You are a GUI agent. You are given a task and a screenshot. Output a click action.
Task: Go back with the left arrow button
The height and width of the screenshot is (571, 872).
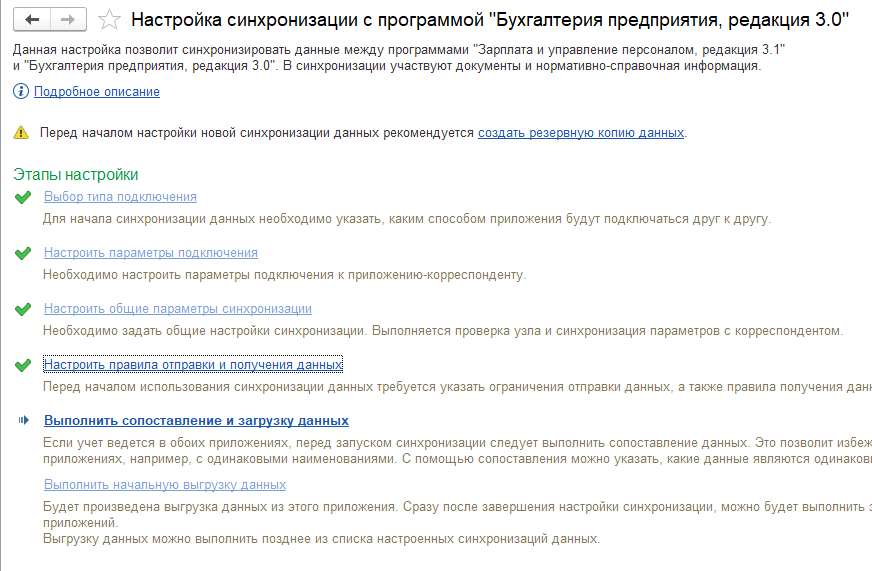[x=32, y=19]
